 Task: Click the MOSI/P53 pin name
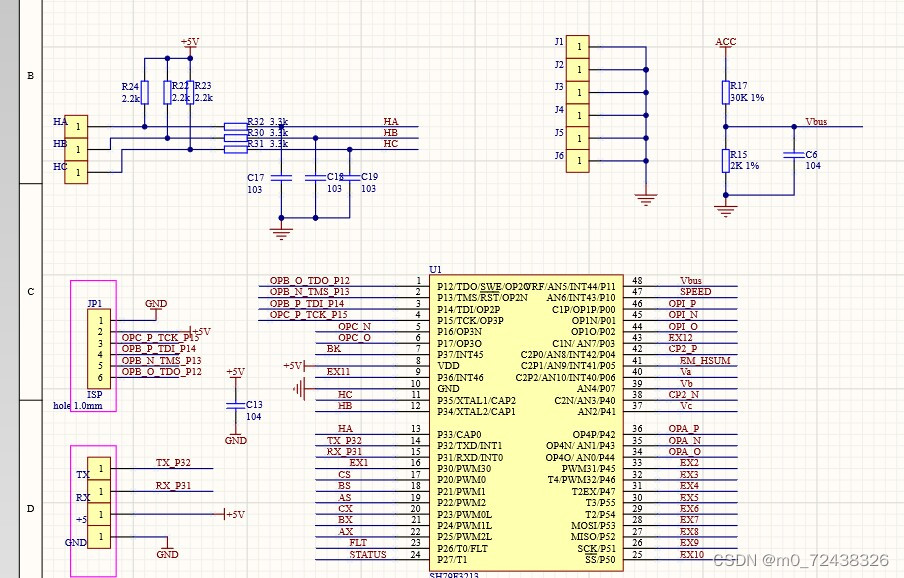click(x=593, y=526)
